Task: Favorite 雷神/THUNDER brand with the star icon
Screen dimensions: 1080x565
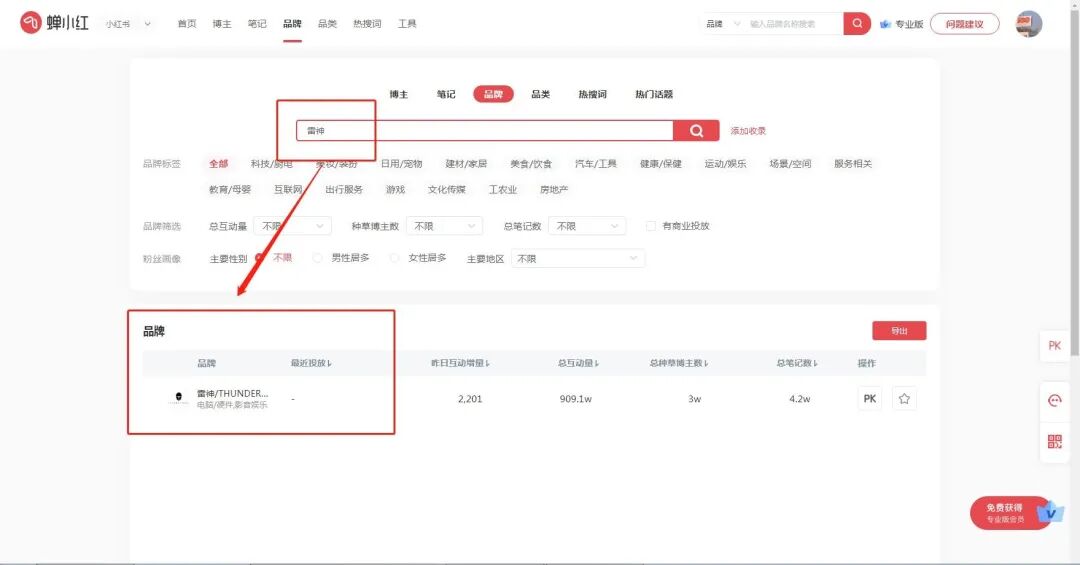Action: [904, 398]
